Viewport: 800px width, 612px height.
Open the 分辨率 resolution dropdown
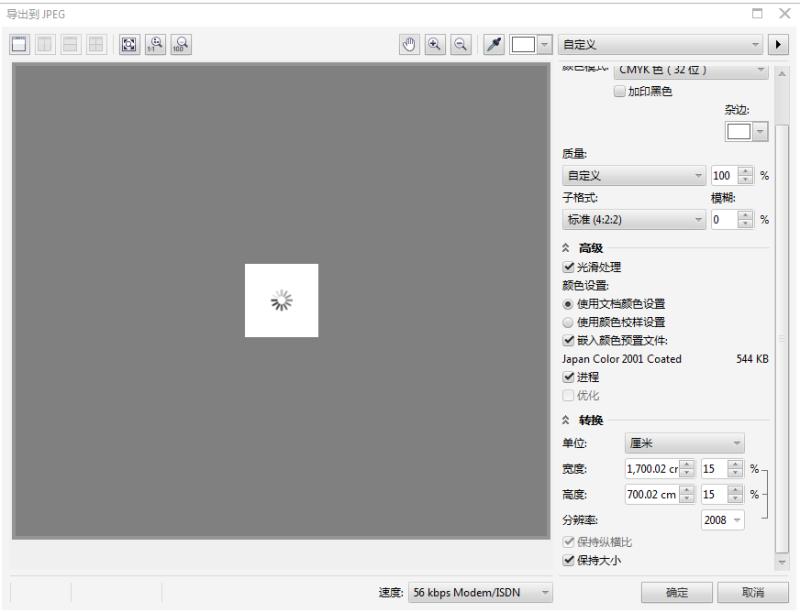coord(722,520)
